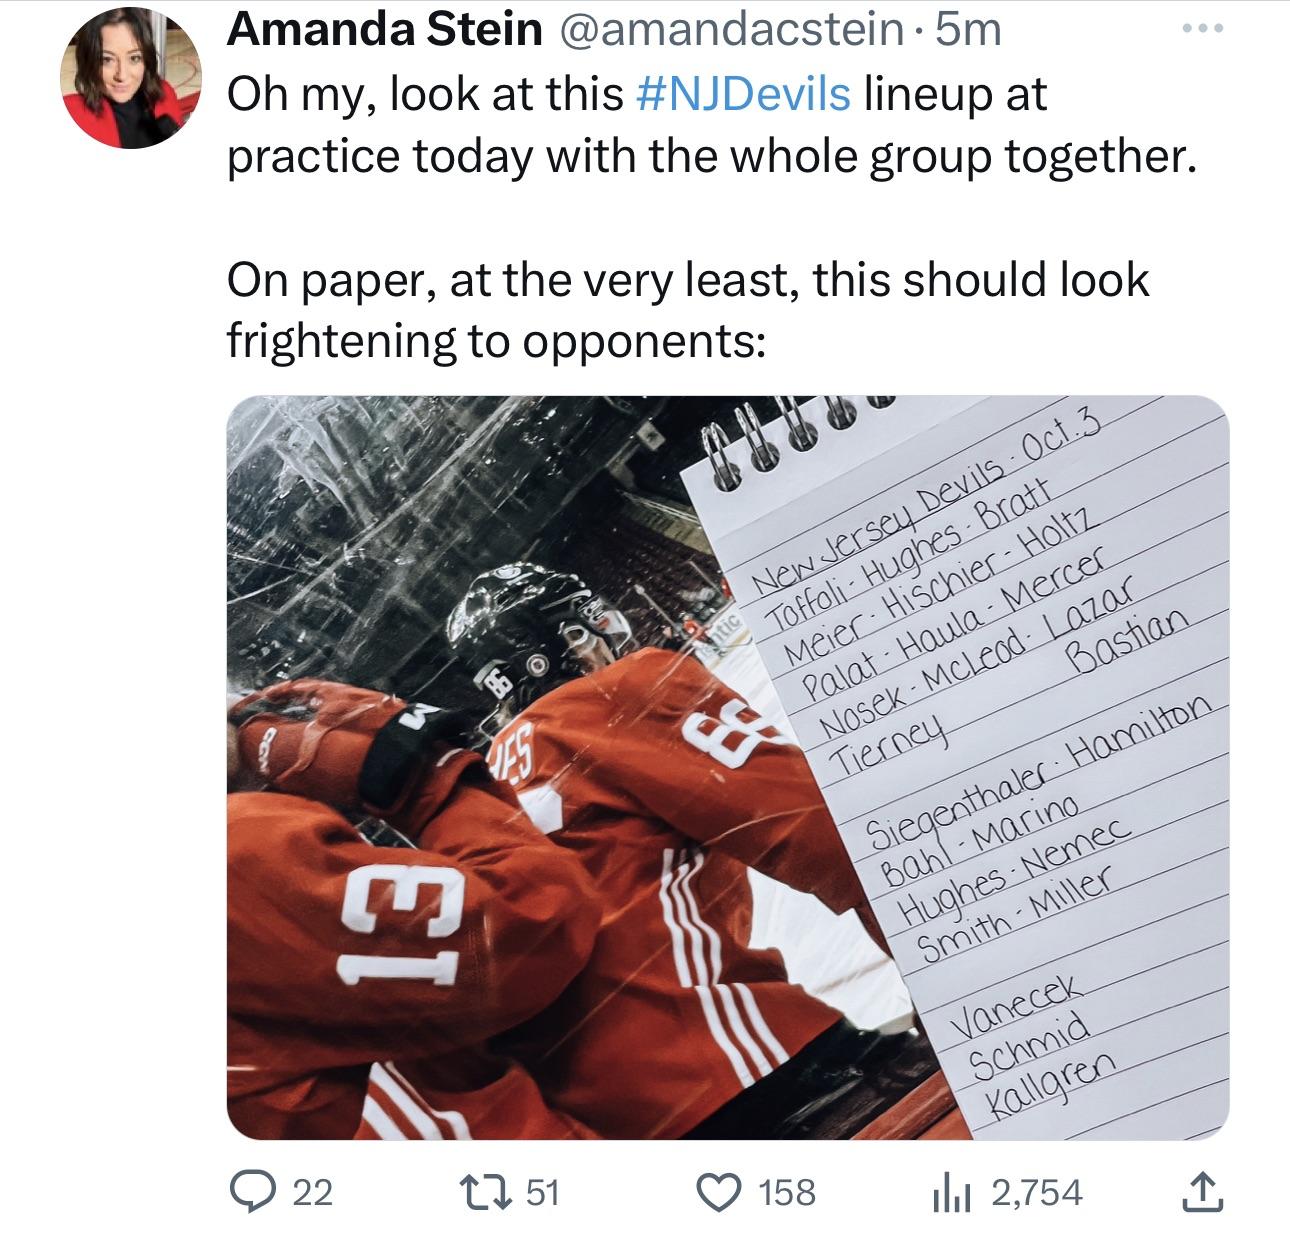Open the Amanda Stein display name
1290x1245 pixels.
pyautogui.click(x=384, y=30)
